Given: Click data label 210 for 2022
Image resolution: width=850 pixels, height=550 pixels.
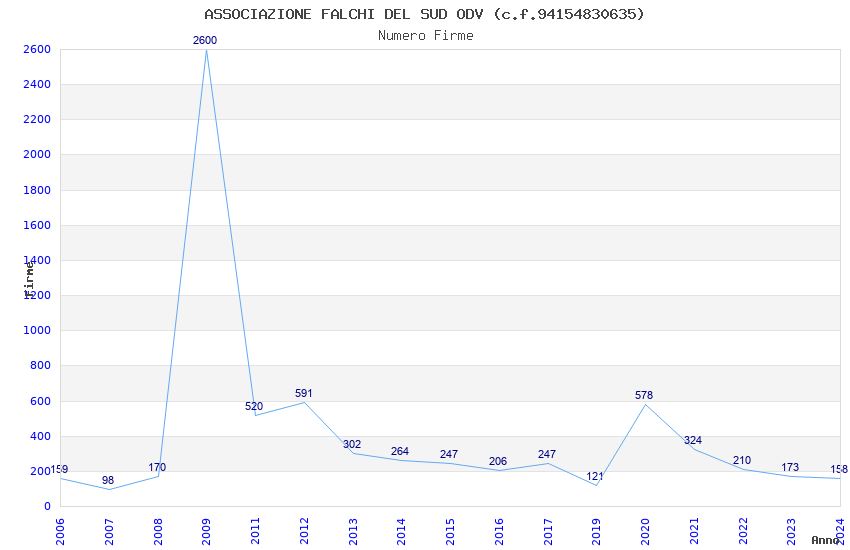Looking at the screenshot, I should (742, 460).
